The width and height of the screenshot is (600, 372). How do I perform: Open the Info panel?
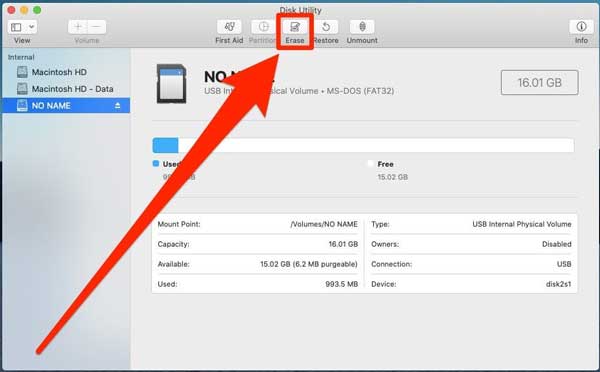581,27
